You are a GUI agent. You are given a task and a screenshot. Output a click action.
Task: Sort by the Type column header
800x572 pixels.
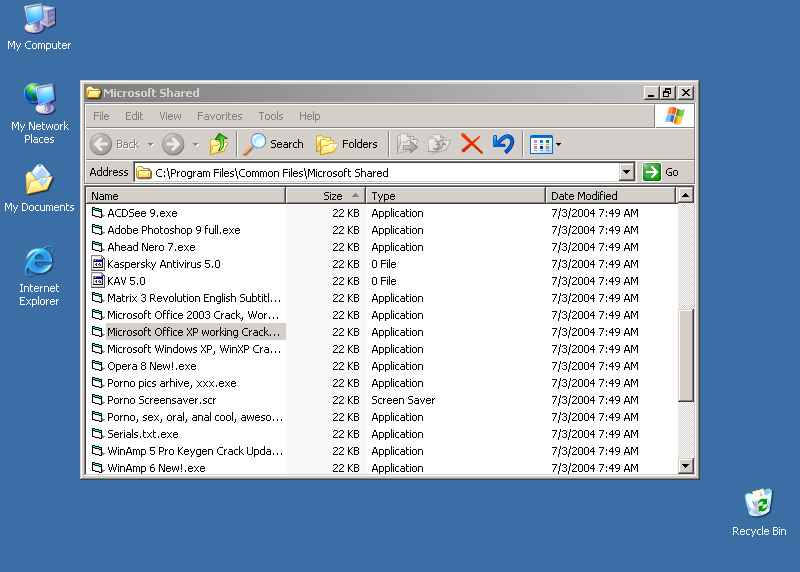click(456, 196)
